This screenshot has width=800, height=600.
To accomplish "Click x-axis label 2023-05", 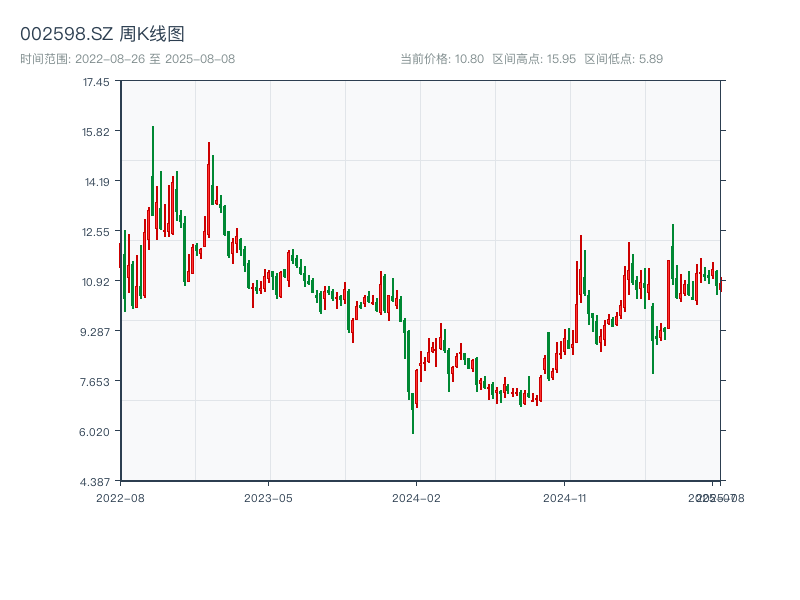I will click(268, 498).
